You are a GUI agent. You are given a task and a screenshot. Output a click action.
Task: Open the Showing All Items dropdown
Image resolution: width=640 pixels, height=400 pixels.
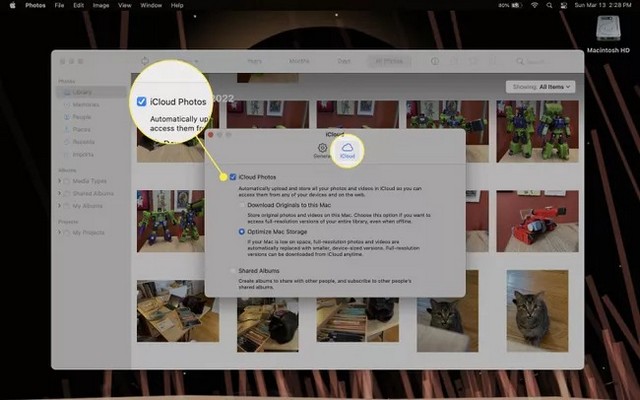541,87
